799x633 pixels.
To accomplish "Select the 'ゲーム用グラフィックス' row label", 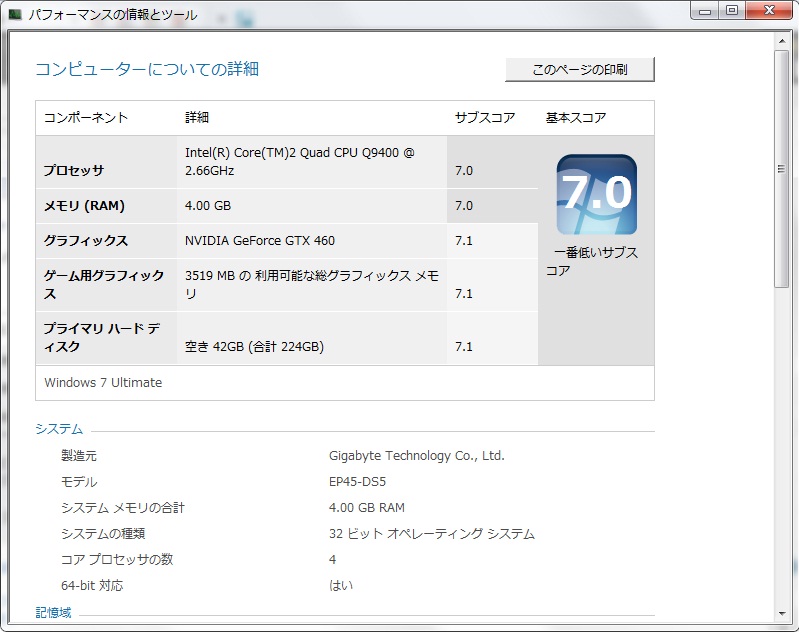I will point(104,284).
